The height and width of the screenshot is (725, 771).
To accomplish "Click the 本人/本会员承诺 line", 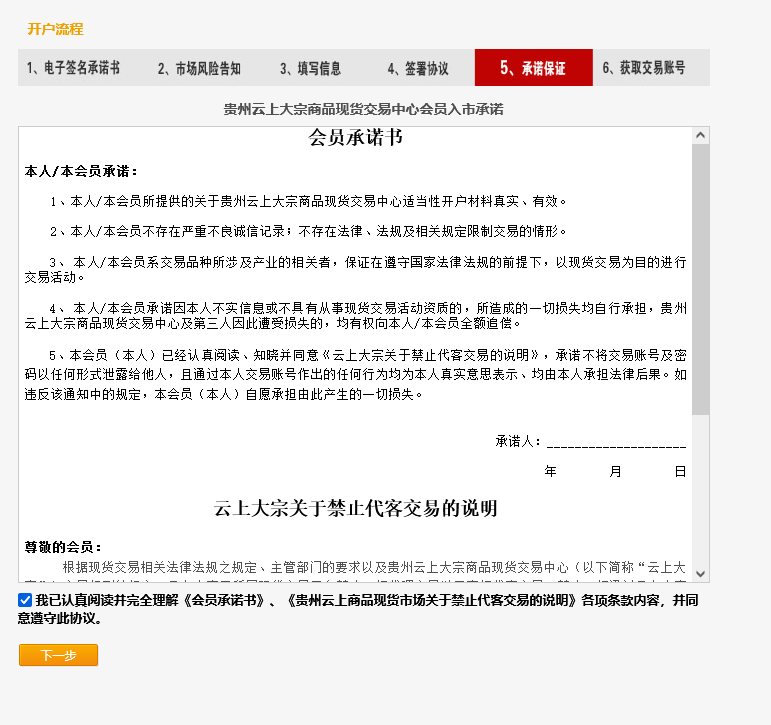I will (81, 171).
